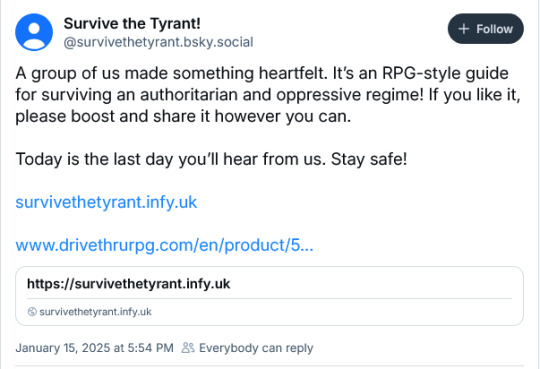Click the people icon beside reply settings

[188, 348]
